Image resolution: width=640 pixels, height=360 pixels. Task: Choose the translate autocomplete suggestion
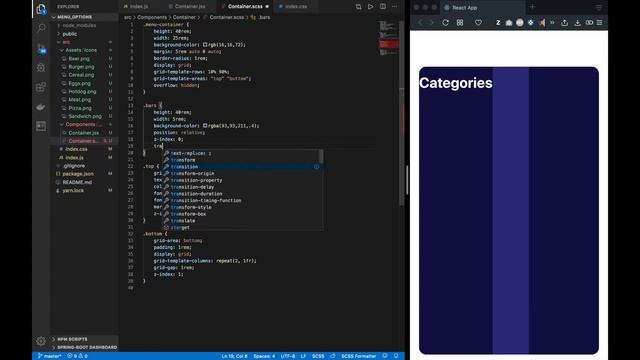[242, 221]
